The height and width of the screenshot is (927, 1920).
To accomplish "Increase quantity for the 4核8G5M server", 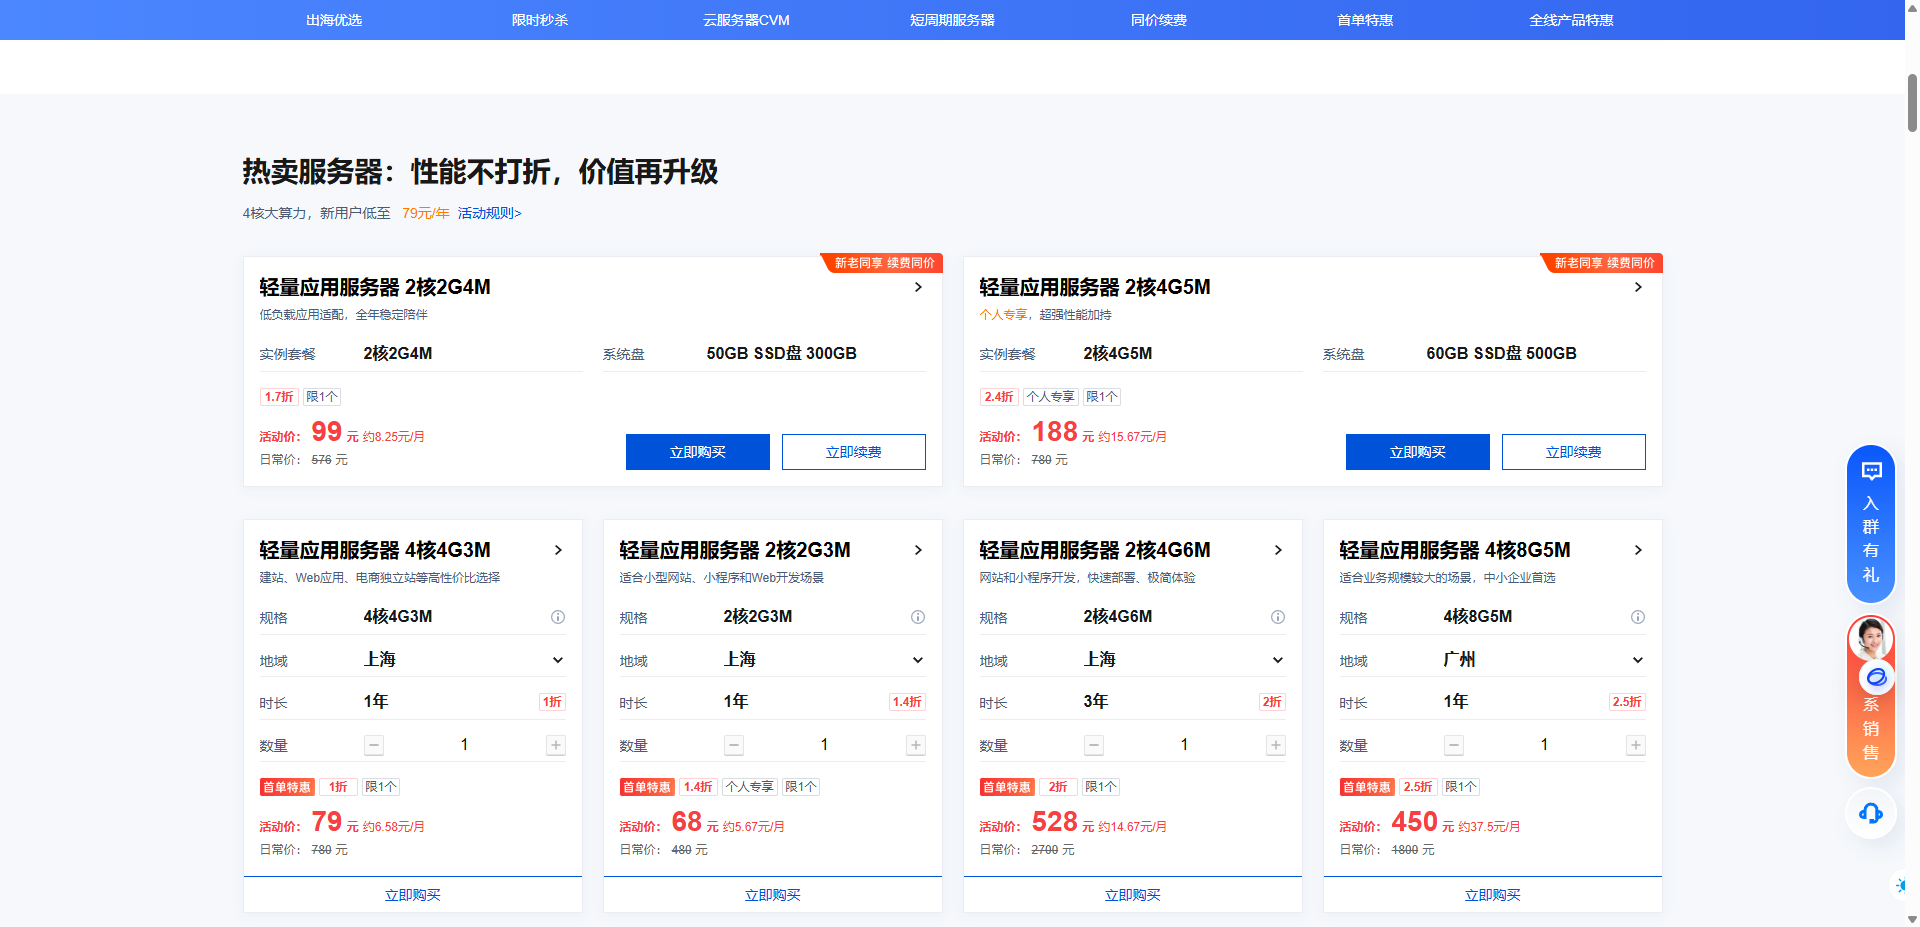I will click(x=1636, y=745).
